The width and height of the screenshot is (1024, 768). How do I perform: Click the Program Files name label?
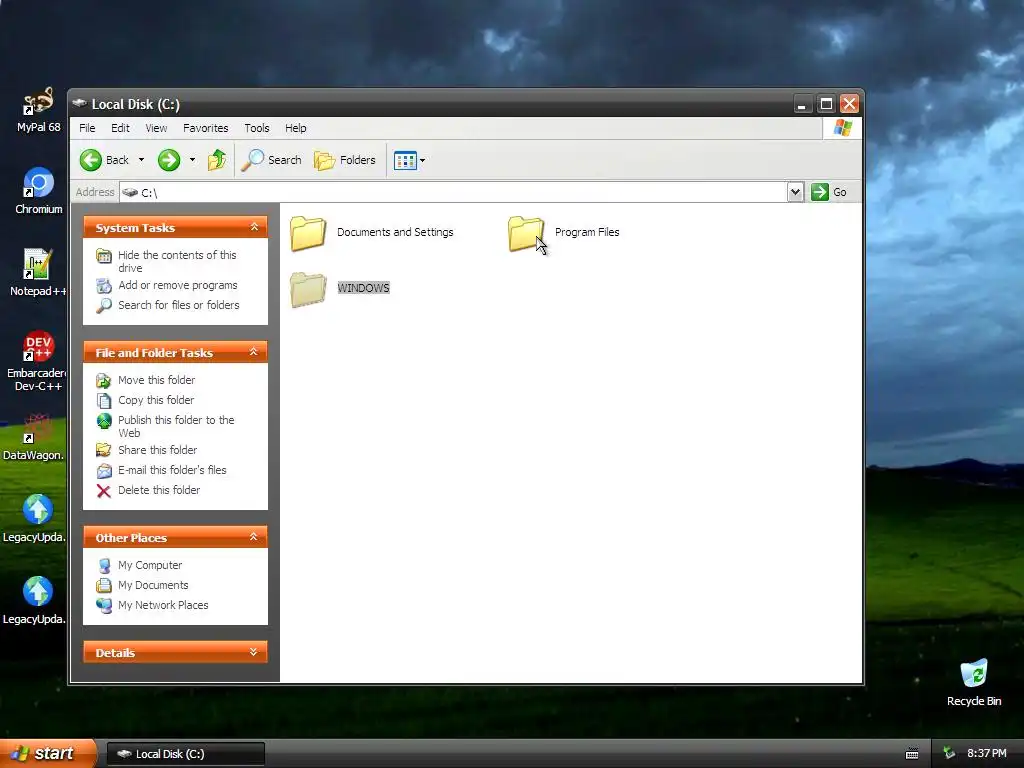coord(586,232)
